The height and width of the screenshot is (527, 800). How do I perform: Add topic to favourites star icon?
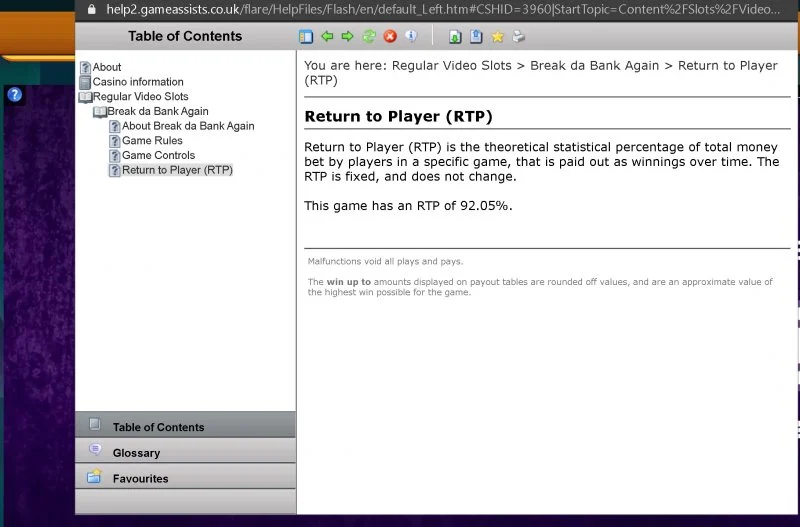click(x=497, y=37)
